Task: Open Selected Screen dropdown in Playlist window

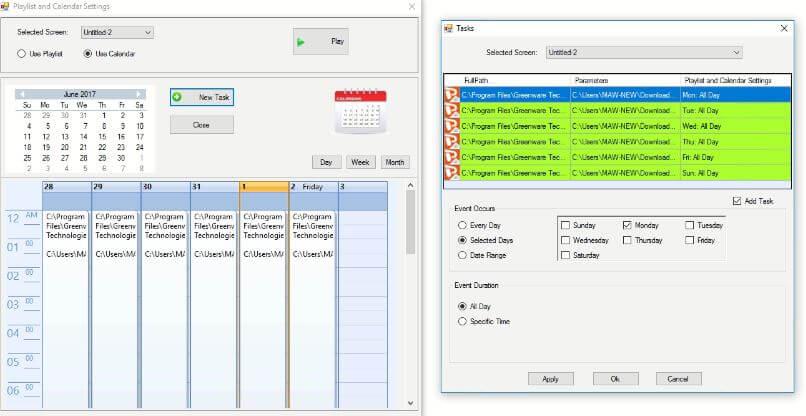Action: click(117, 32)
